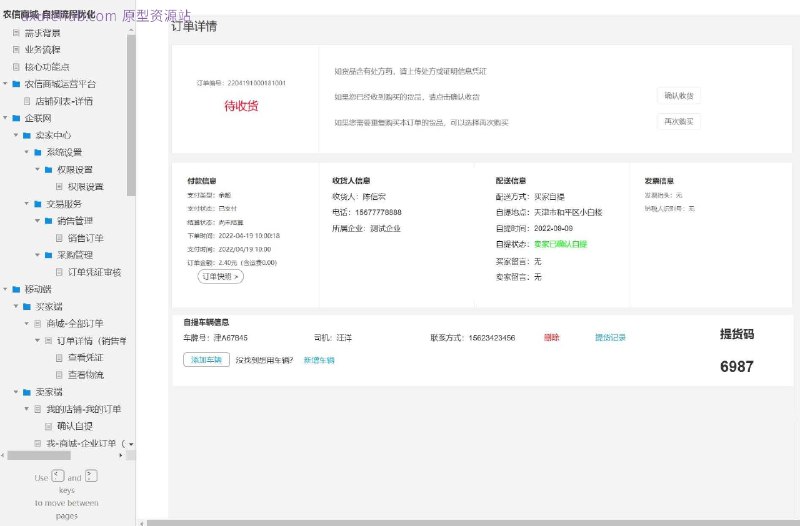Open the 订单快照 snapshot button
The height and width of the screenshot is (526, 800).
(220, 277)
